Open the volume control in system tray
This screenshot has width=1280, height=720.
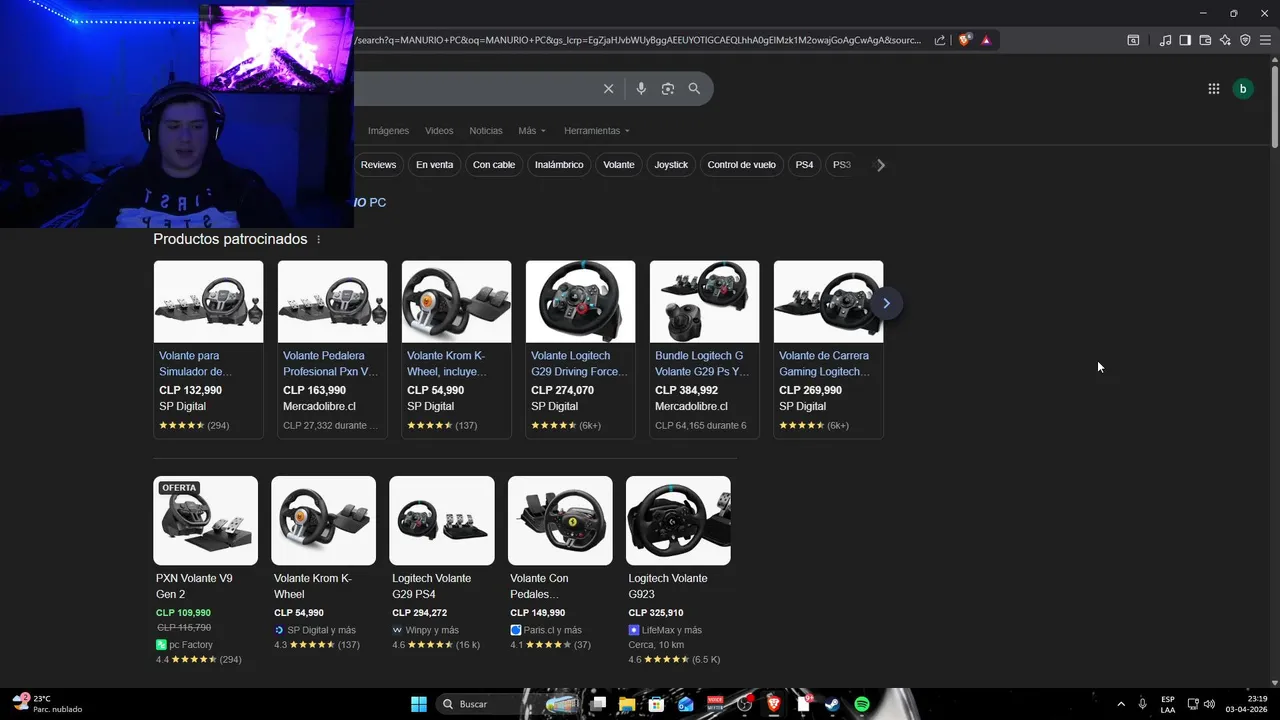coord(1210,704)
